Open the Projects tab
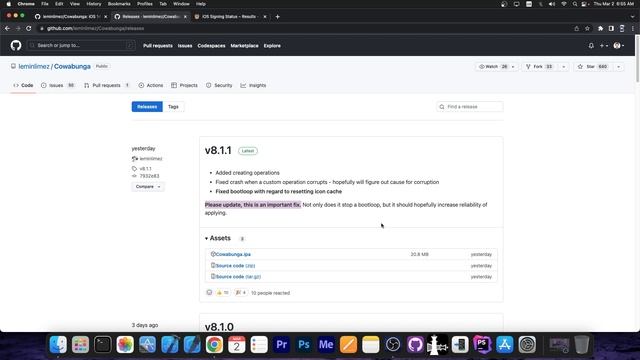This screenshot has height=360, width=640. [184, 85]
